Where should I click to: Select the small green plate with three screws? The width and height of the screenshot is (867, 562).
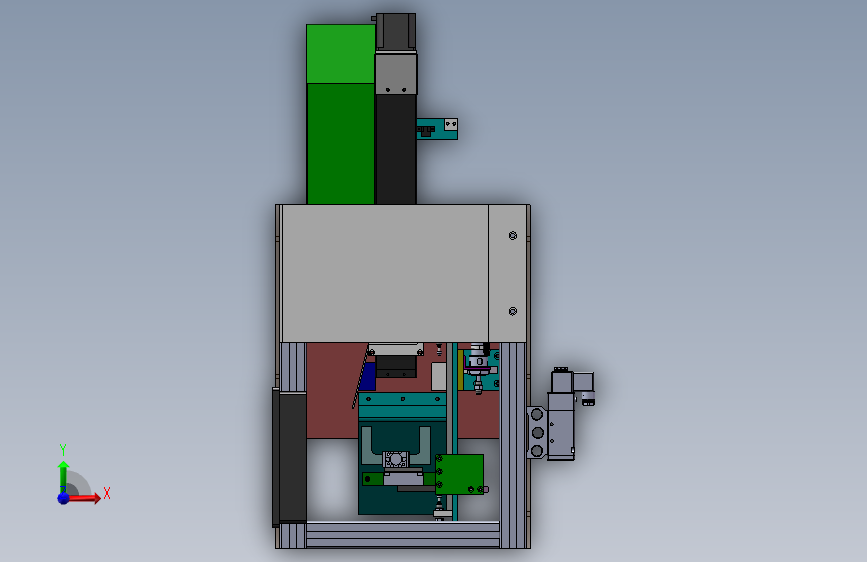[459, 475]
